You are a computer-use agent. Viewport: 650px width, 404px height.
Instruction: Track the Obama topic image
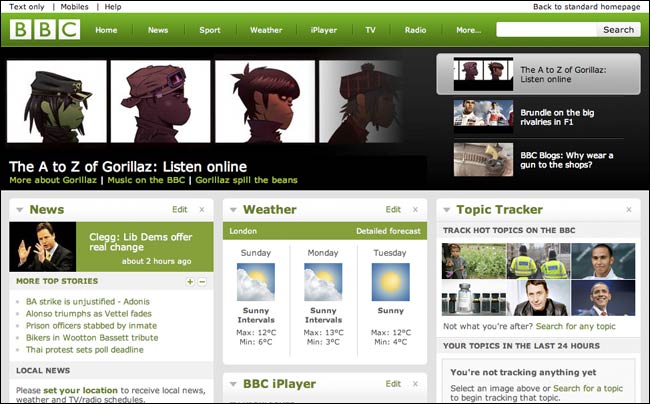tap(603, 298)
